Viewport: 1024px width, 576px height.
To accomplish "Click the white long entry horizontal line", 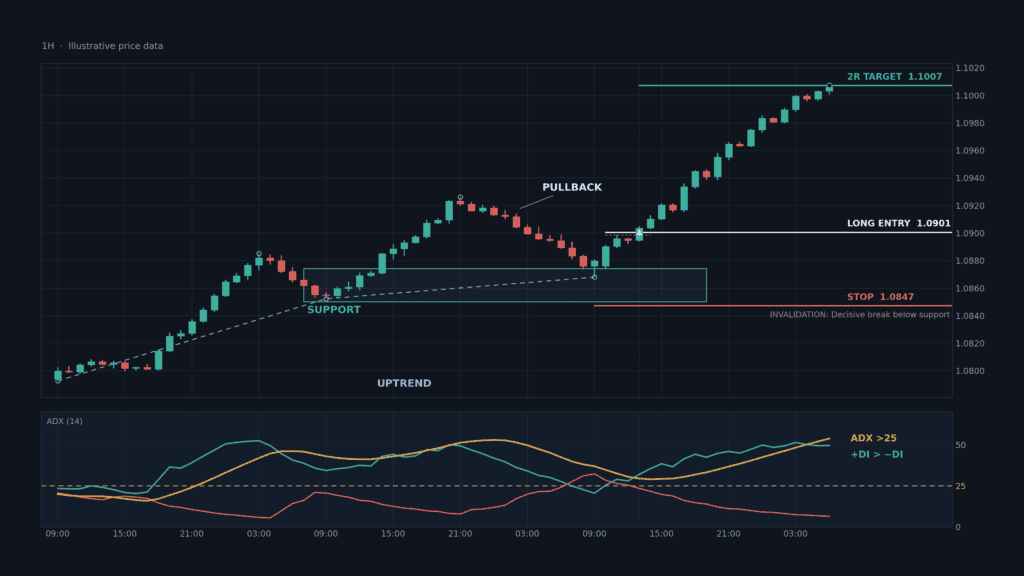I will (x=778, y=232).
